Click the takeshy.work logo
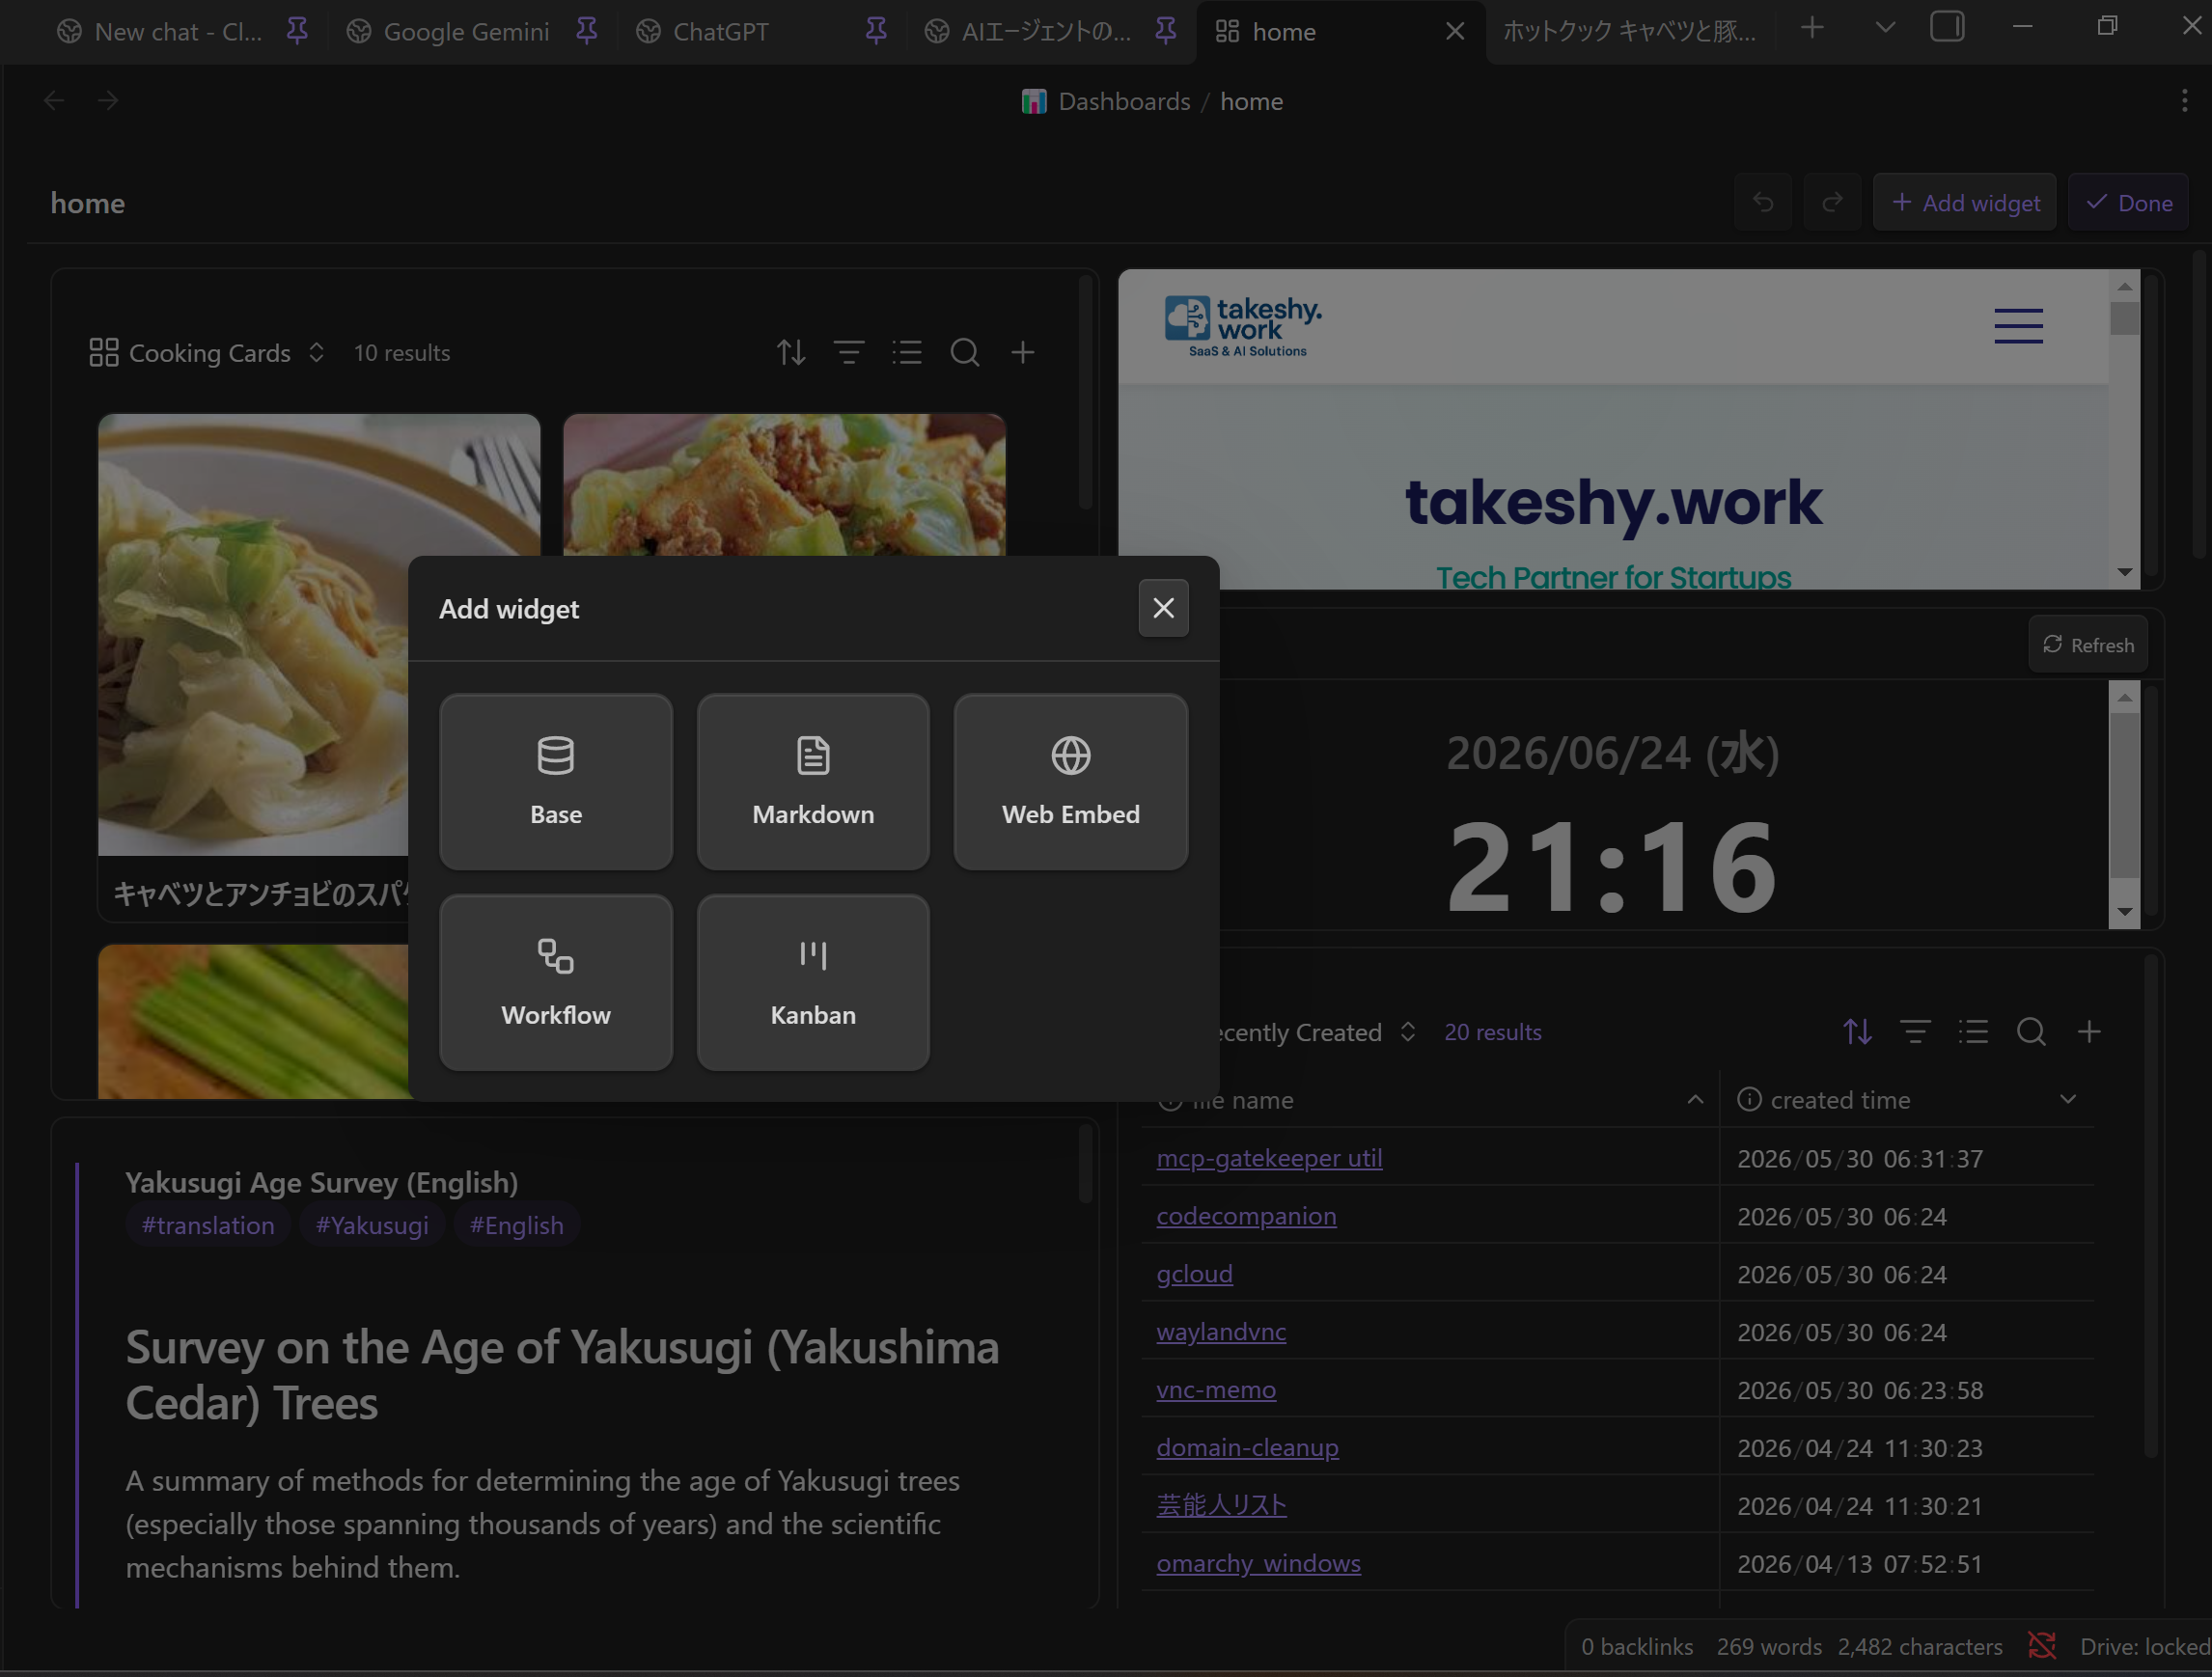The width and height of the screenshot is (2212, 1677). pos(1243,326)
